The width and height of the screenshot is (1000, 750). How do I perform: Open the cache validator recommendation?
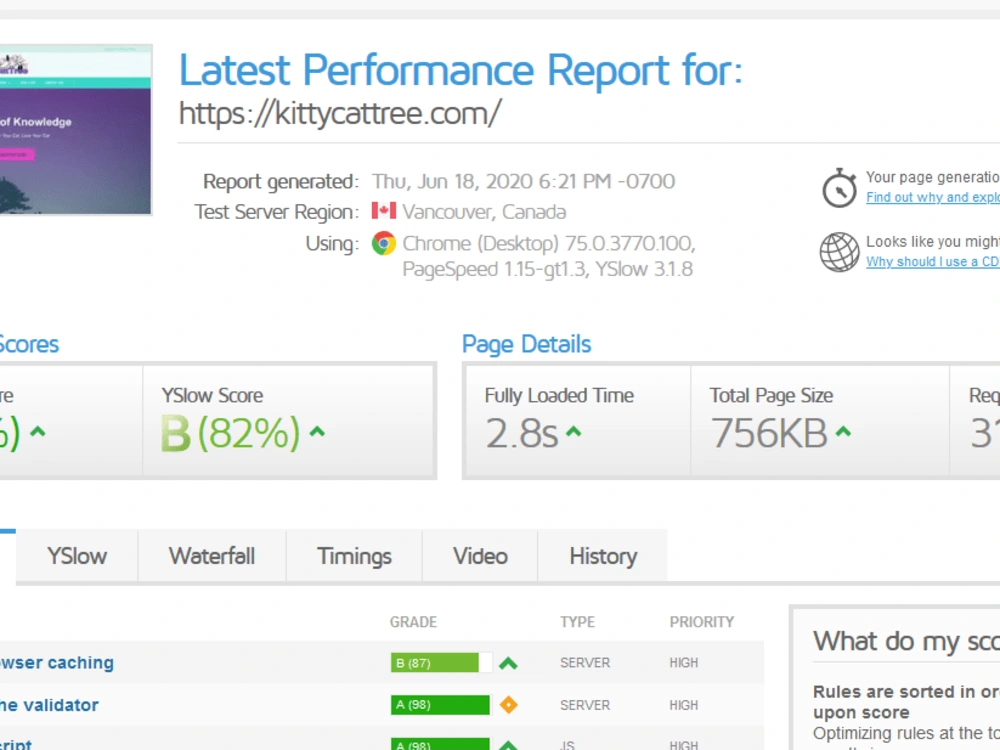click(x=49, y=705)
